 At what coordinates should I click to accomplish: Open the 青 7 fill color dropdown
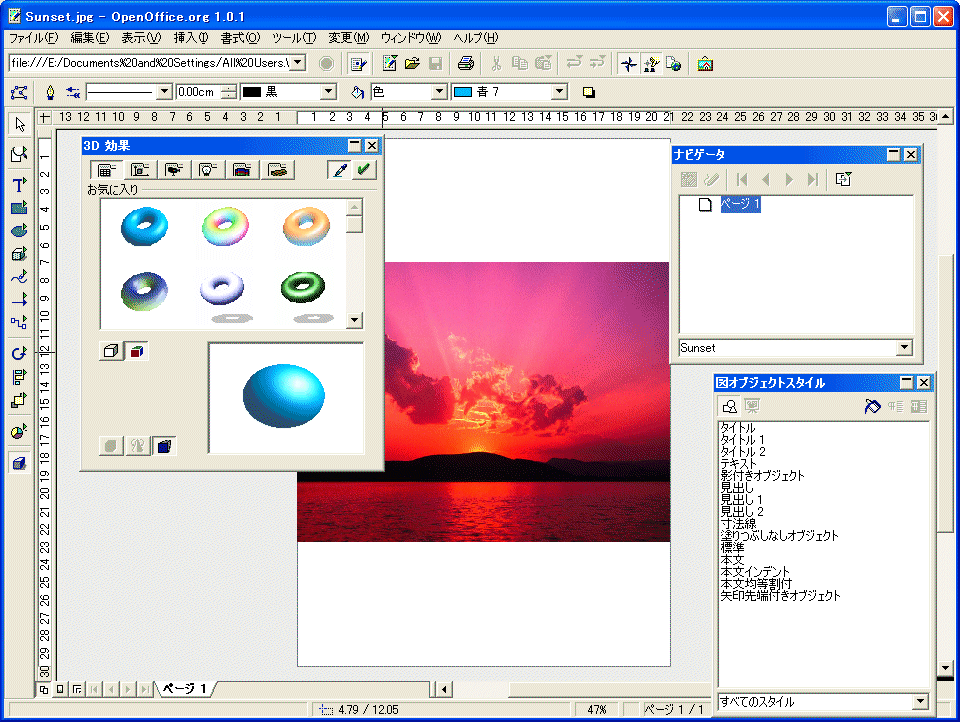point(560,92)
